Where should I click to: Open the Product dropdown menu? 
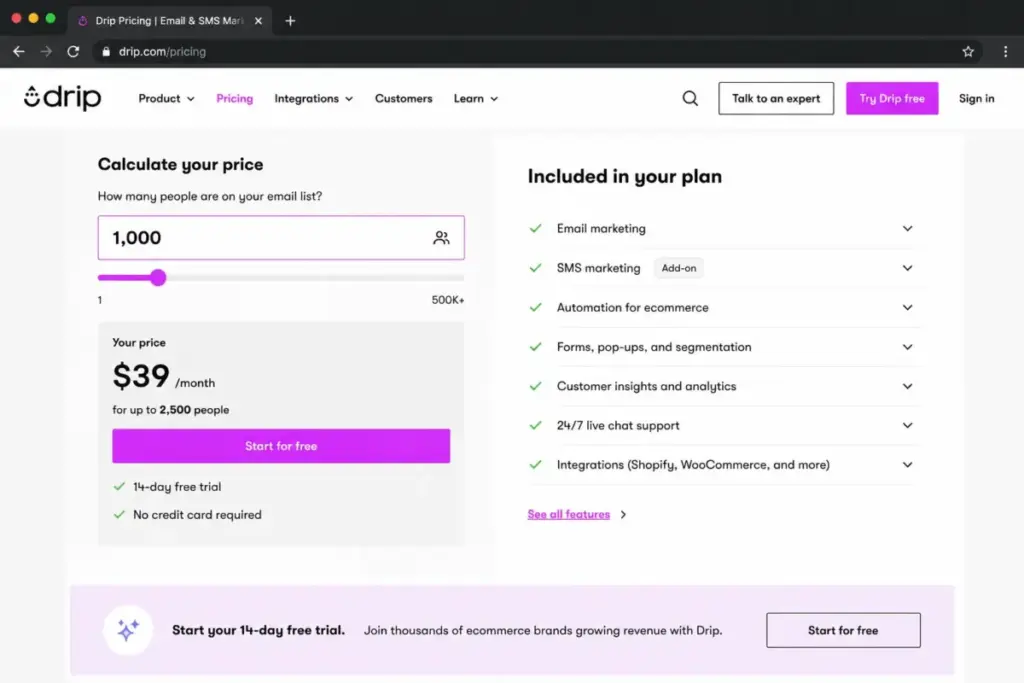[x=167, y=99]
